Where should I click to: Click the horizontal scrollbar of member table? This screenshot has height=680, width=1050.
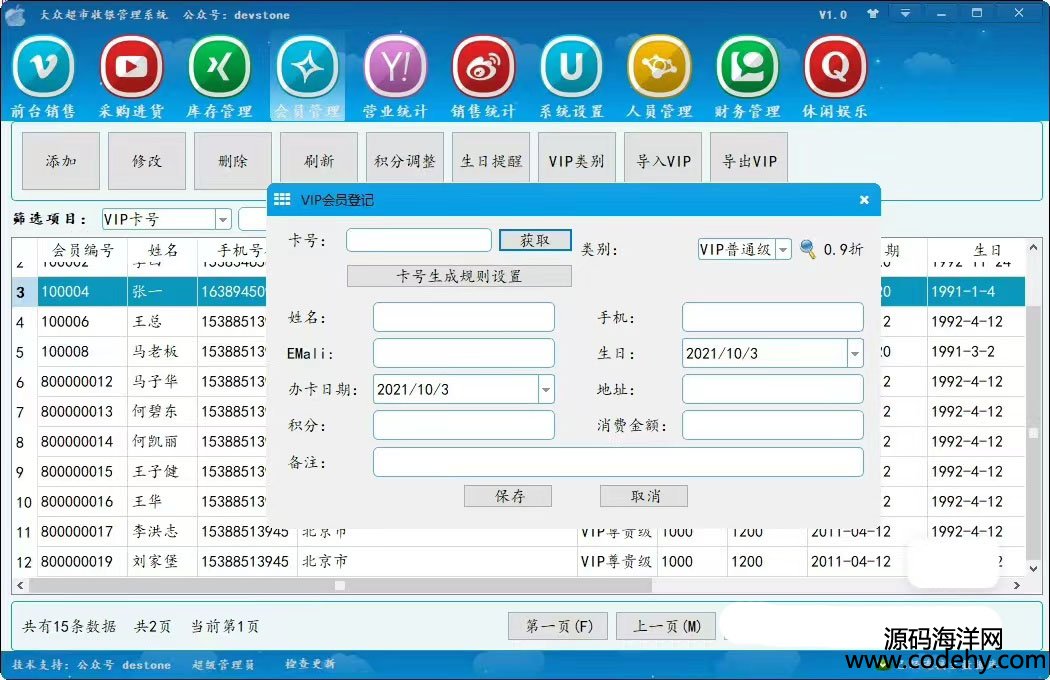coord(340,586)
